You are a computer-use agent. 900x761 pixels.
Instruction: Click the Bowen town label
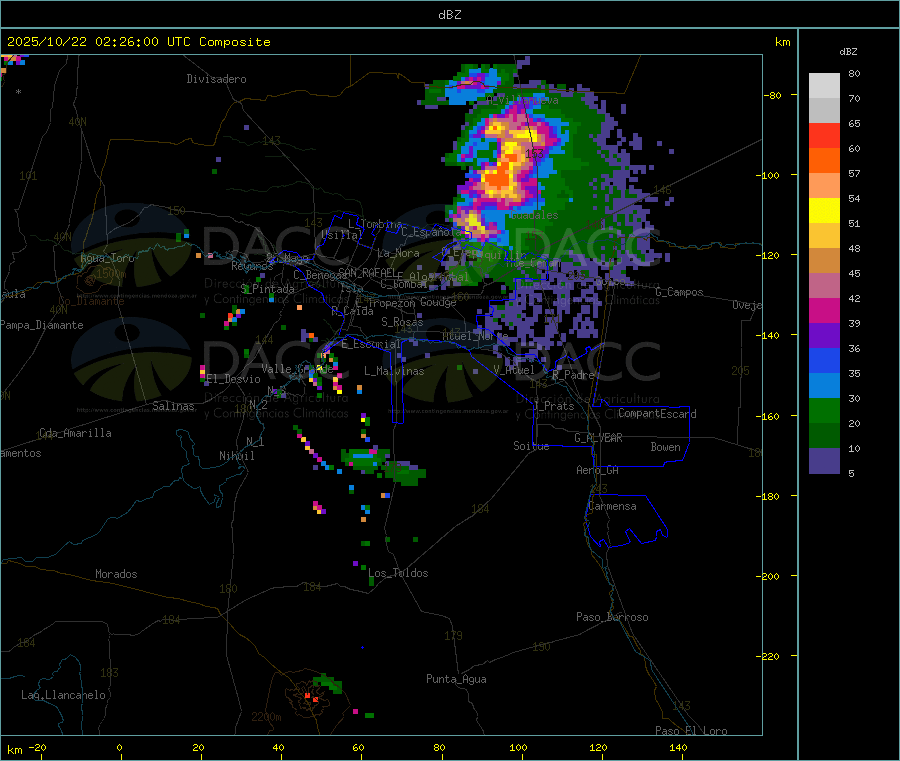(666, 447)
